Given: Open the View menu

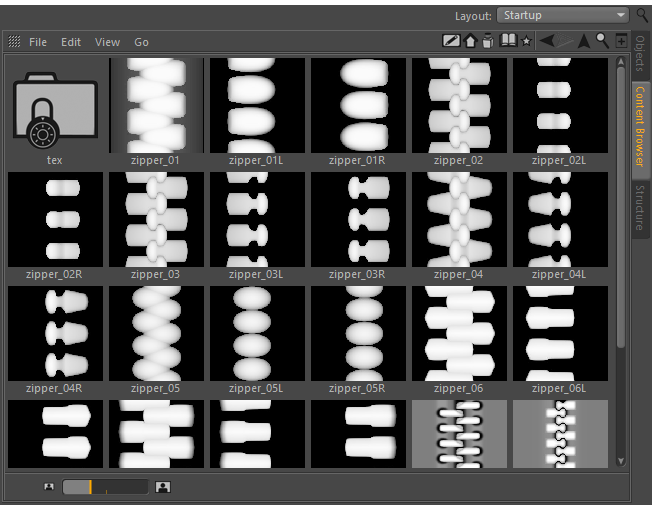Looking at the screenshot, I should tap(107, 42).
